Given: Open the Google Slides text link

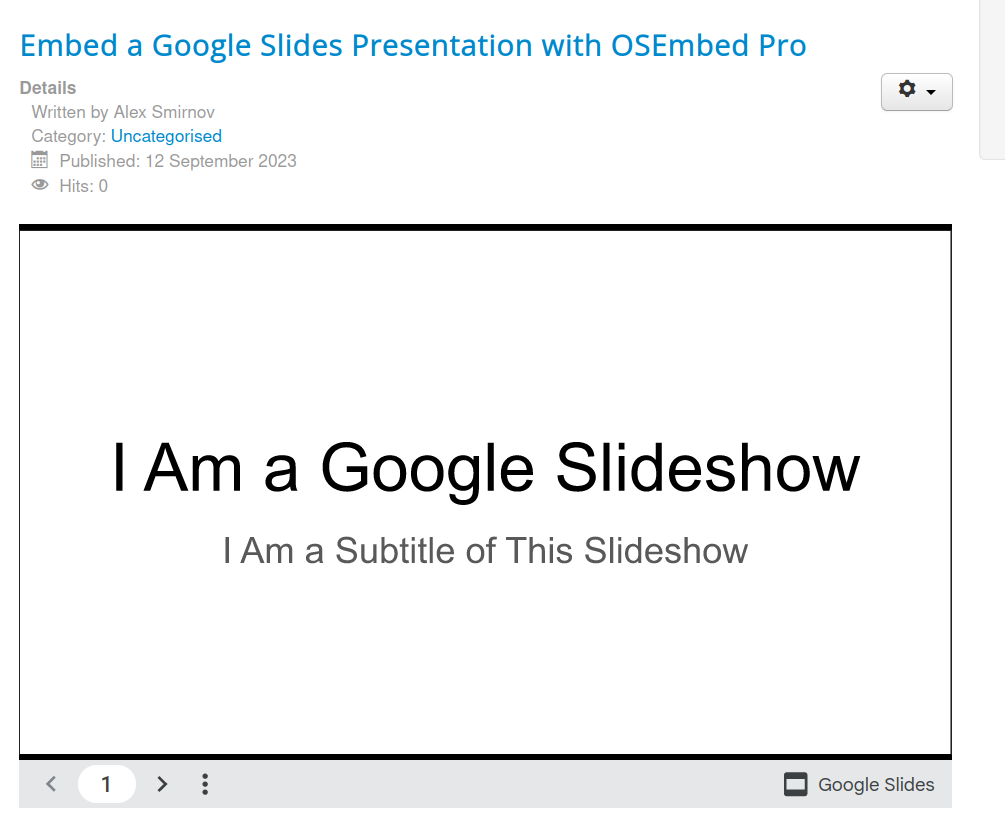Looking at the screenshot, I should tap(876, 784).
